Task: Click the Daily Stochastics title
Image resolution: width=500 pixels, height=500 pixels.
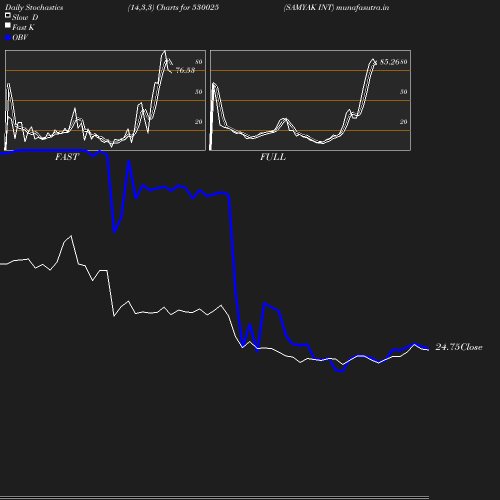Action: (x=34, y=7)
